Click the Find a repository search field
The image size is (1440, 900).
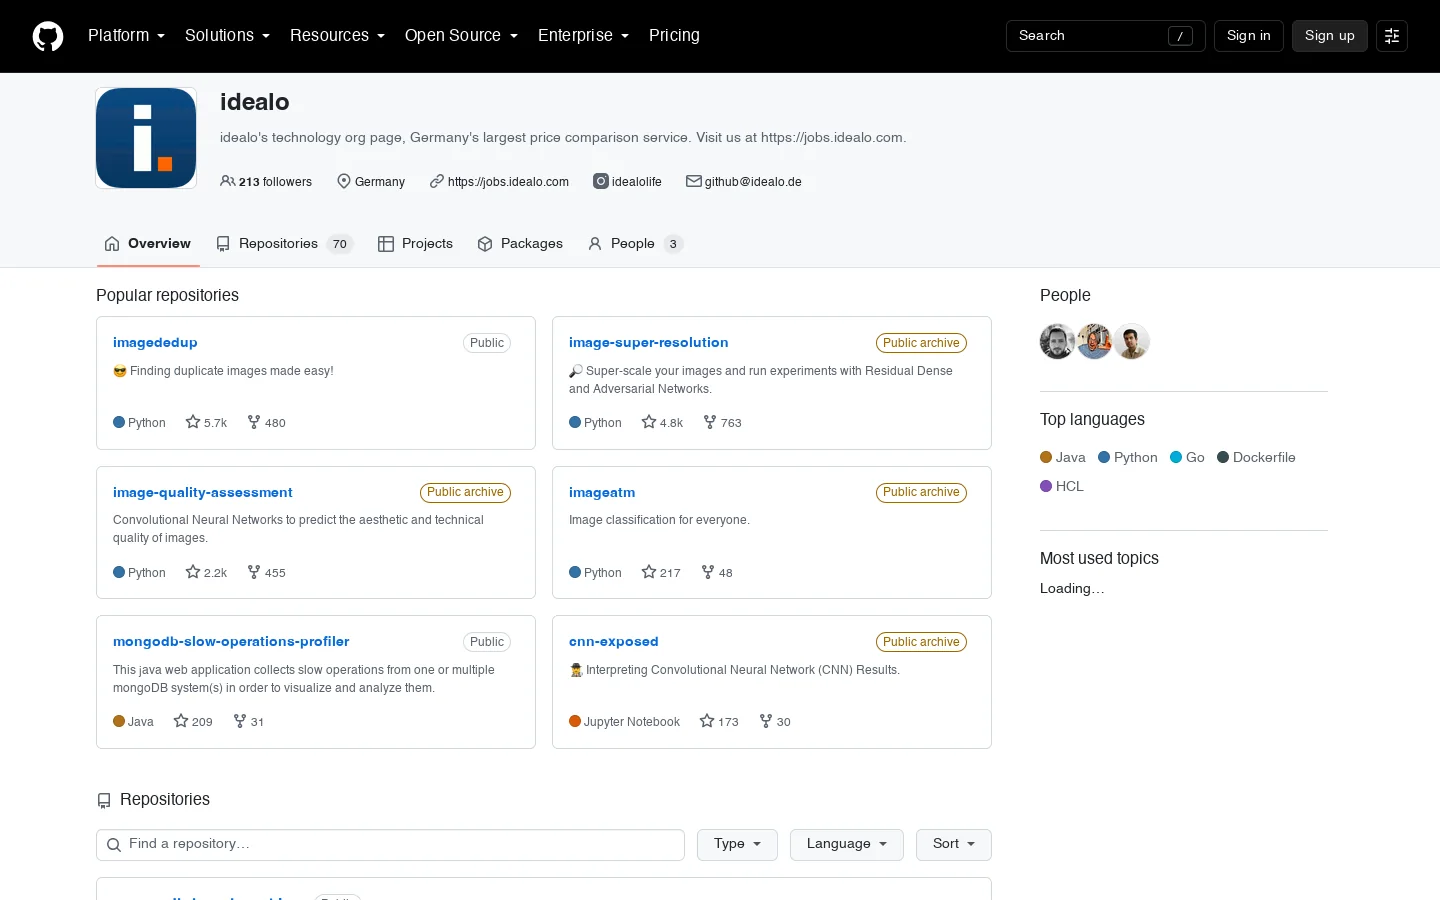coord(390,845)
